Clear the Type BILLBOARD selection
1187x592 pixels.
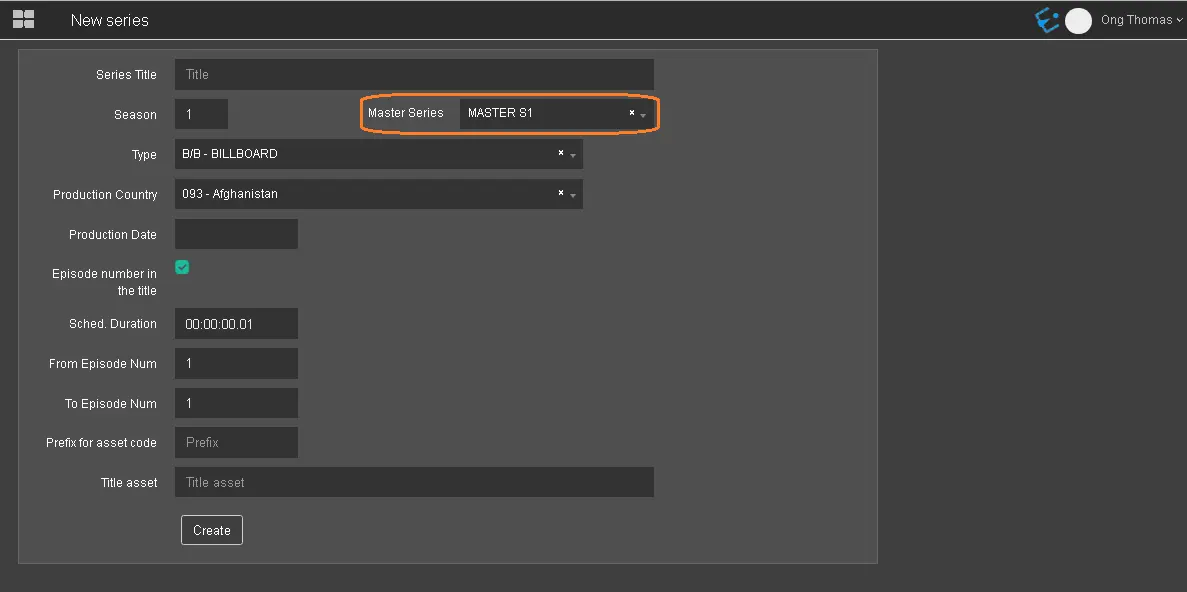click(x=560, y=154)
